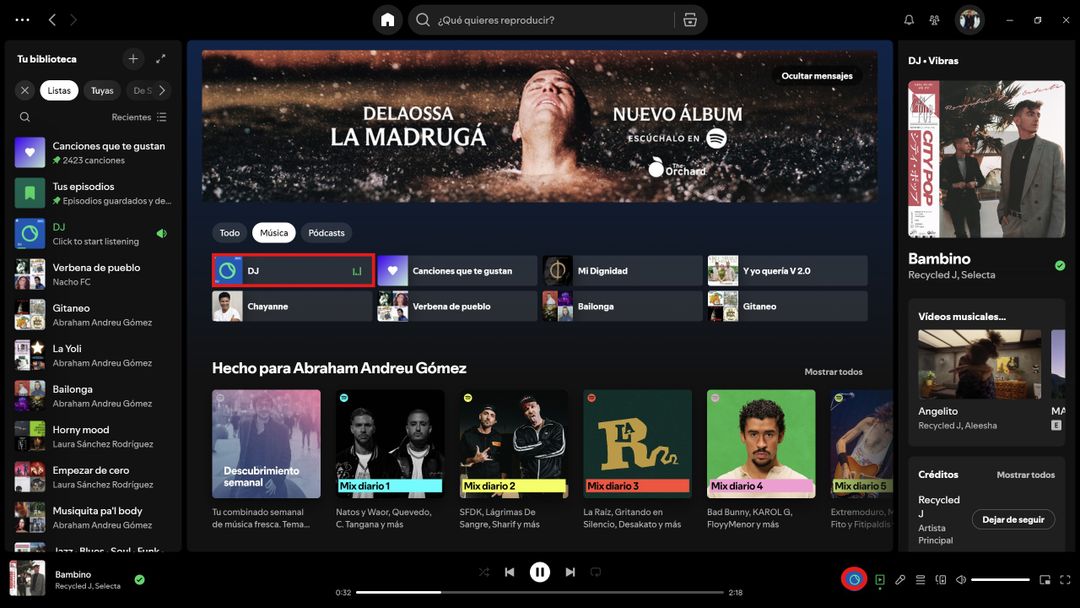Screen dimensions: 1080x608
Task: Open the Connect to a device icon
Action: point(940,579)
